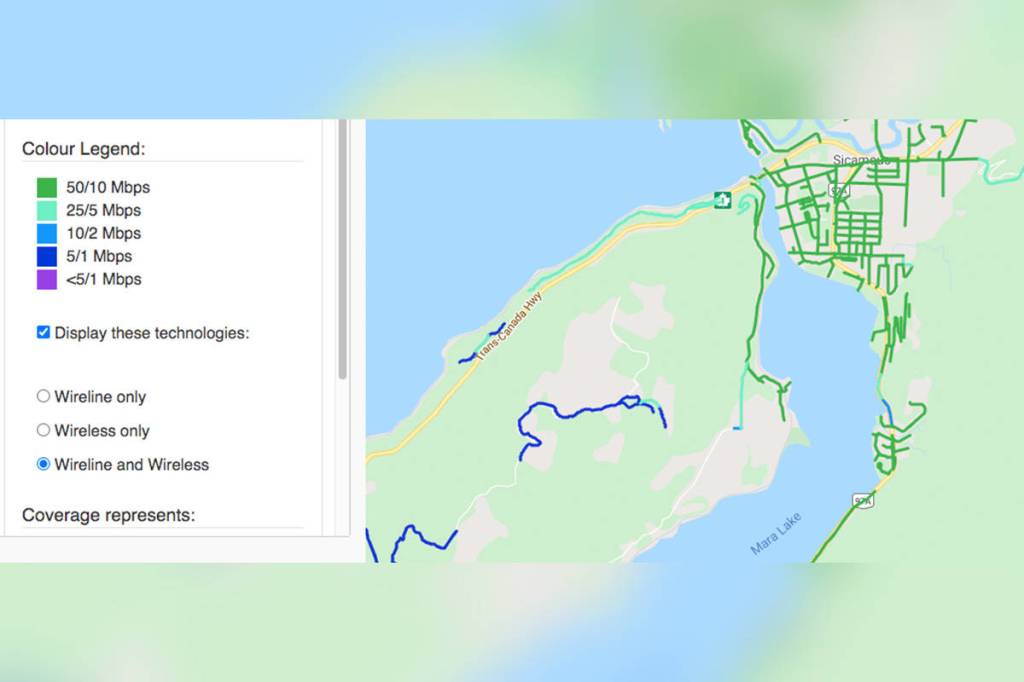Click the 97A route shield near Mara Lake
Image resolution: width=1024 pixels, height=682 pixels.
point(863,499)
